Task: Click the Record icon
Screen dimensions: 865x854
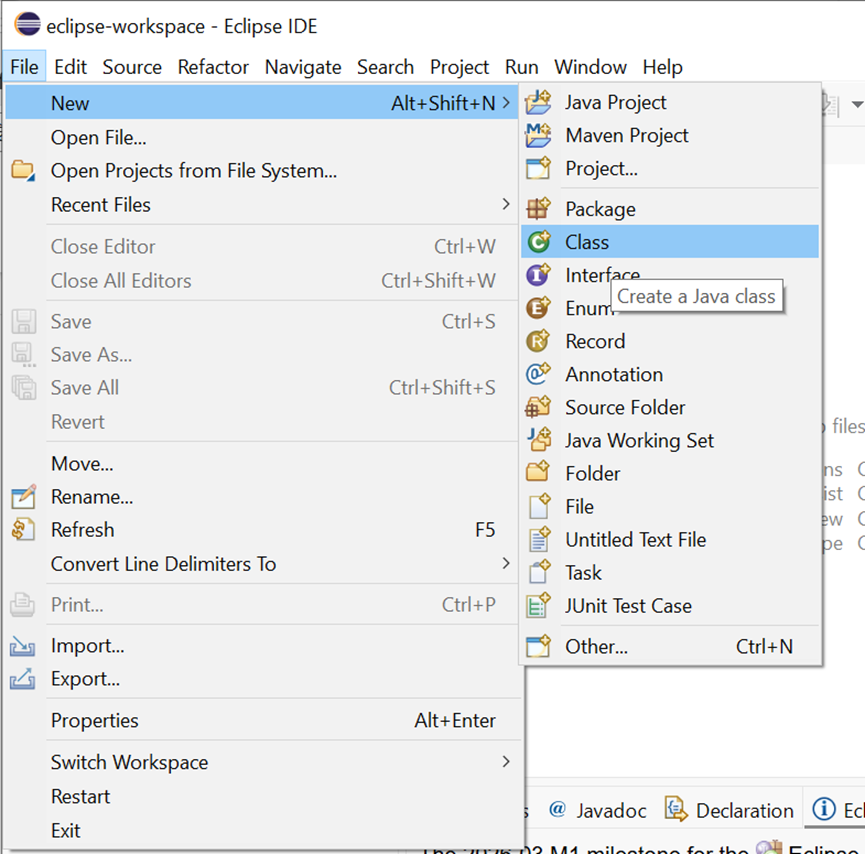Action: [x=538, y=341]
